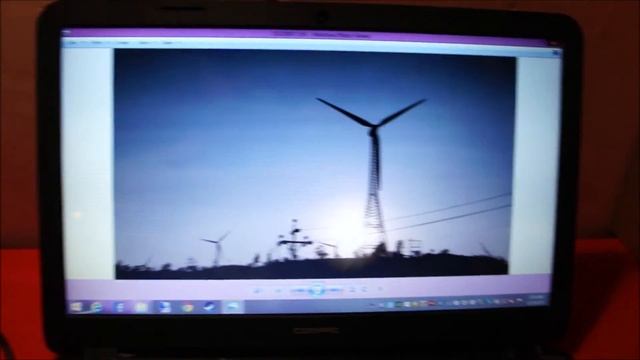Screen dimensions: 640x360
Task: Open File Explorer folder on taskbar
Action: click(141, 307)
